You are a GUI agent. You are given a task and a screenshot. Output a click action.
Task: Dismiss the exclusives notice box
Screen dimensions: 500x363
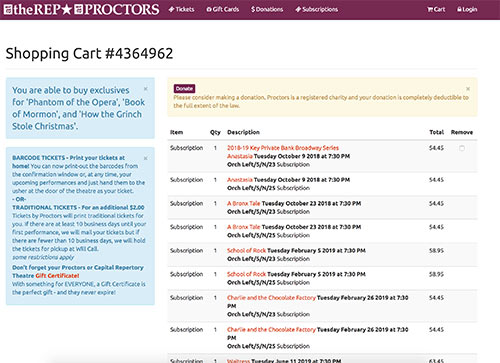point(145,89)
